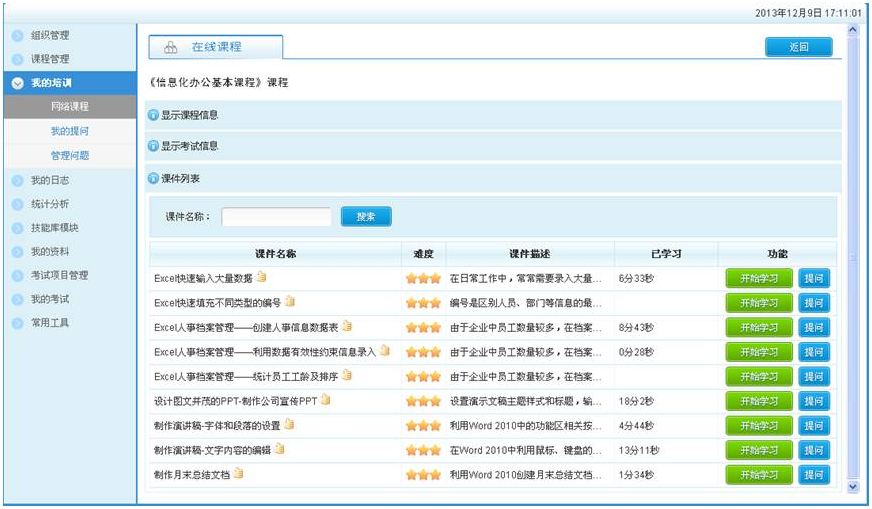Click the 搜索 button
Image resolution: width=872 pixels, height=509 pixels.
point(366,216)
